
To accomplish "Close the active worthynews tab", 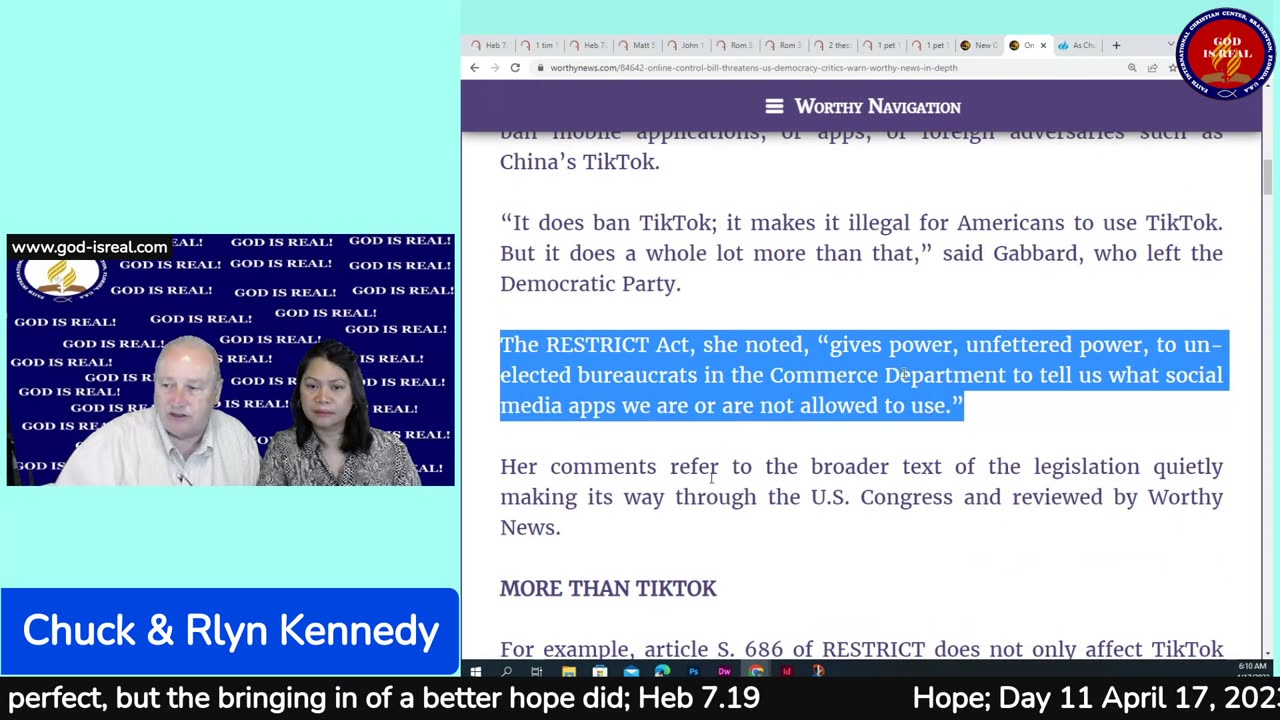I will pyautogui.click(x=1043, y=45).
